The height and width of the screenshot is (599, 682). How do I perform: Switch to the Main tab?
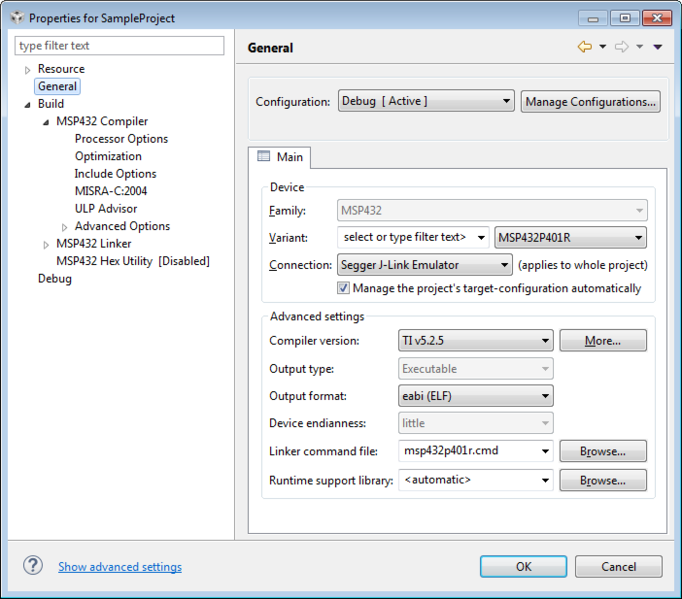point(279,157)
